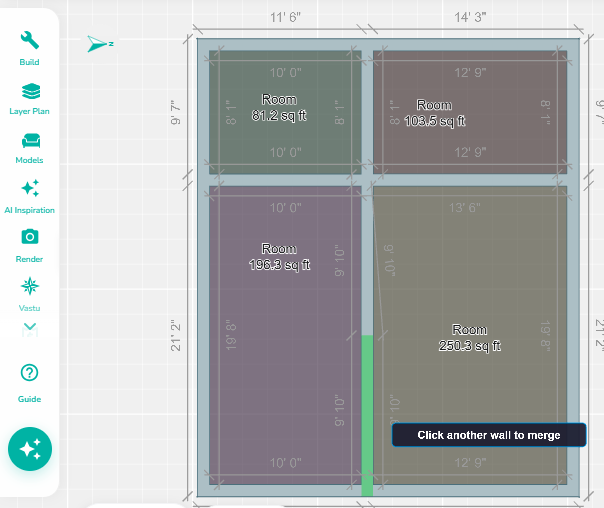Click the Vastu label in sidebar
The height and width of the screenshot is (508, 604).
[29, 308]
